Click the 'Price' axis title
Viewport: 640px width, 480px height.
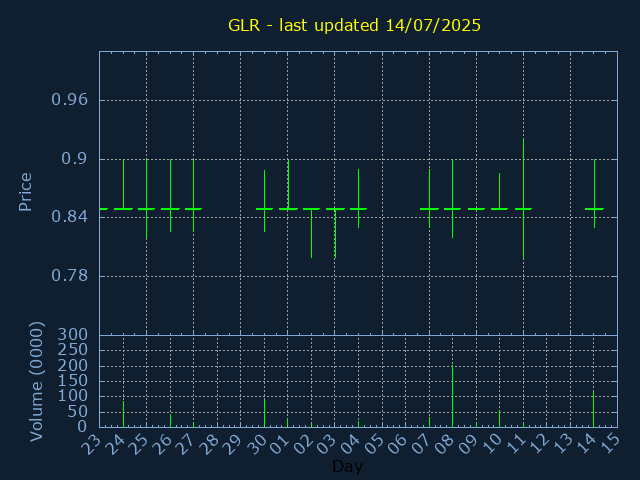[25, 192]
